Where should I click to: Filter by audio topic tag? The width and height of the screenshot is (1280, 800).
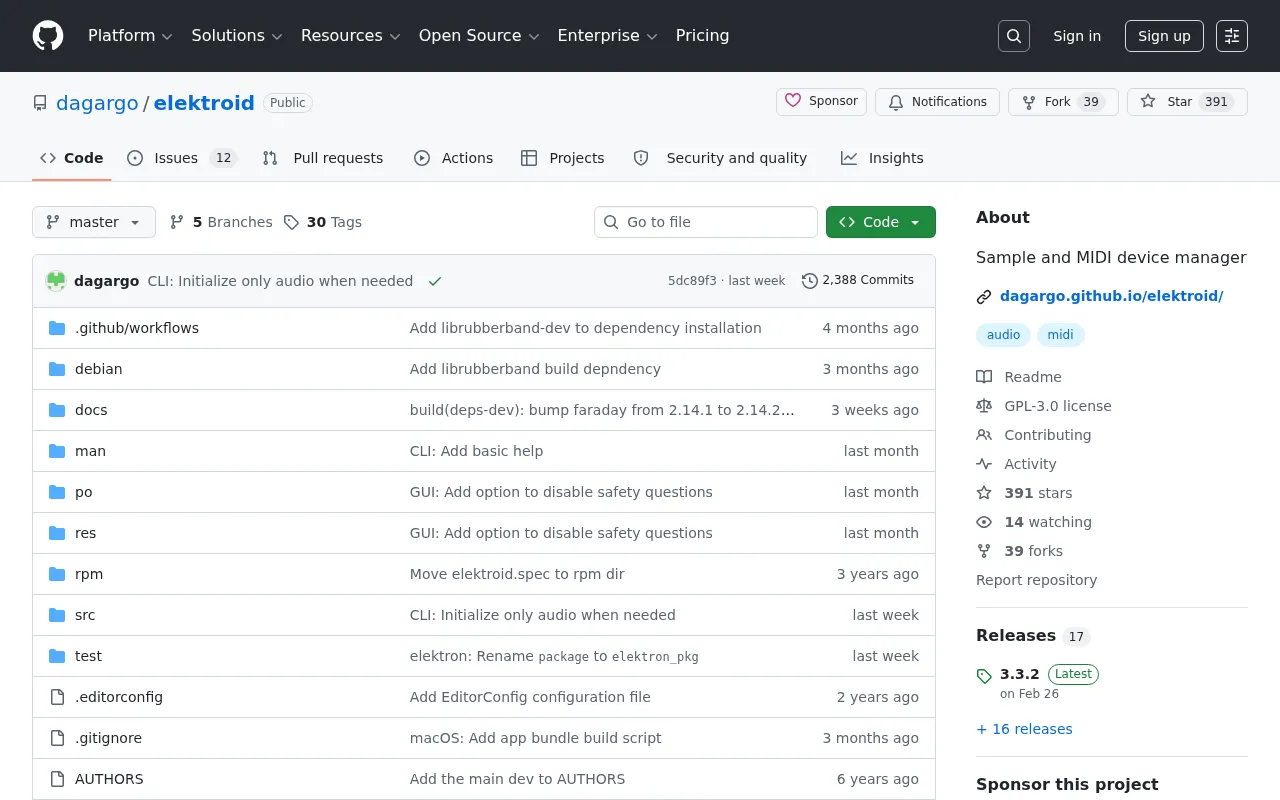1003,335
